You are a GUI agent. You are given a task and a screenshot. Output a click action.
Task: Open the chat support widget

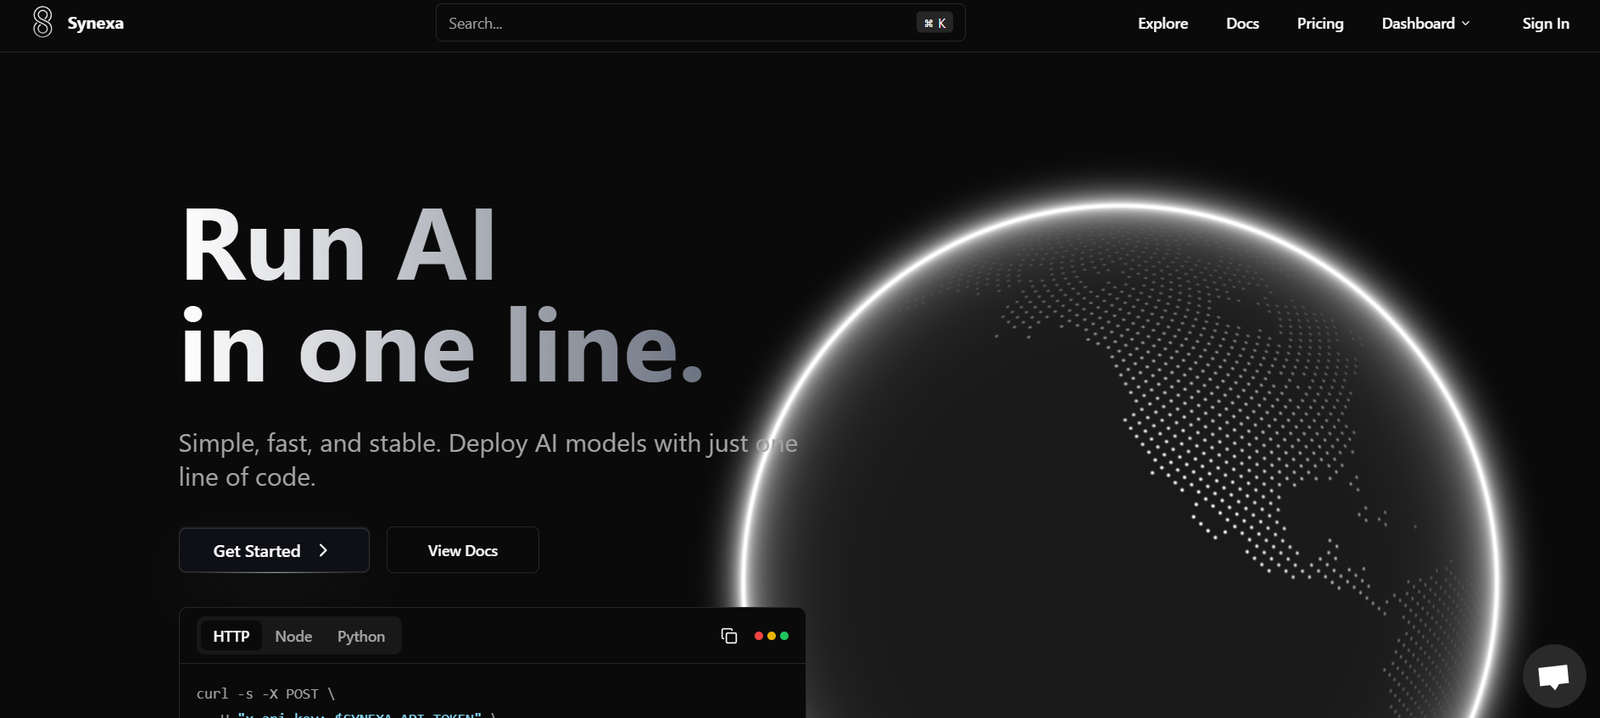click(x=1553, y=676)
